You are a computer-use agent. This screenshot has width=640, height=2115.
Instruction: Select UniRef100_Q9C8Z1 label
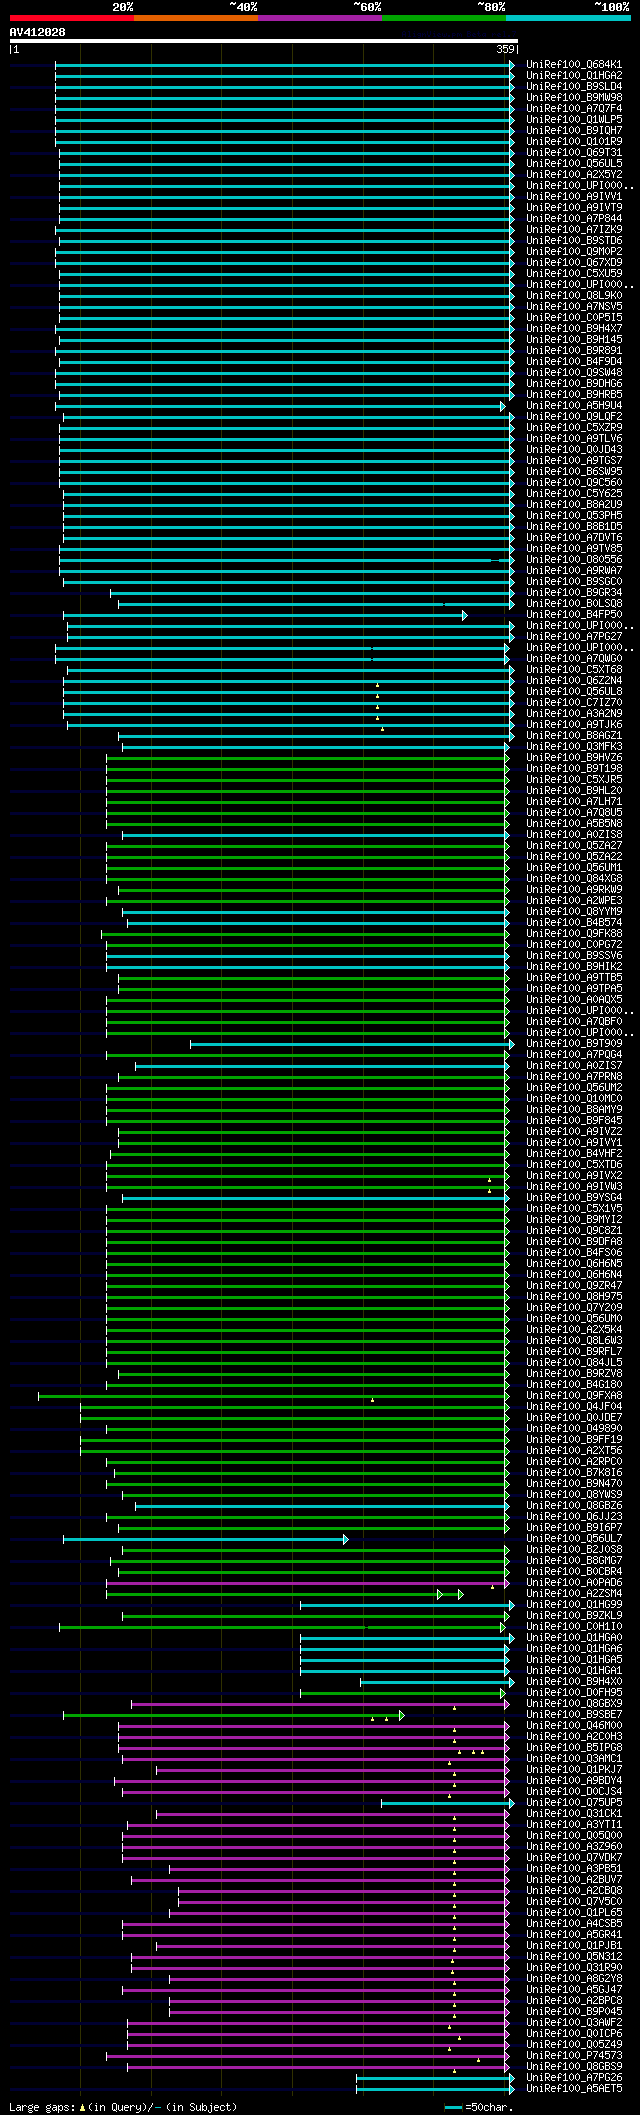(x=574, y=1230)
